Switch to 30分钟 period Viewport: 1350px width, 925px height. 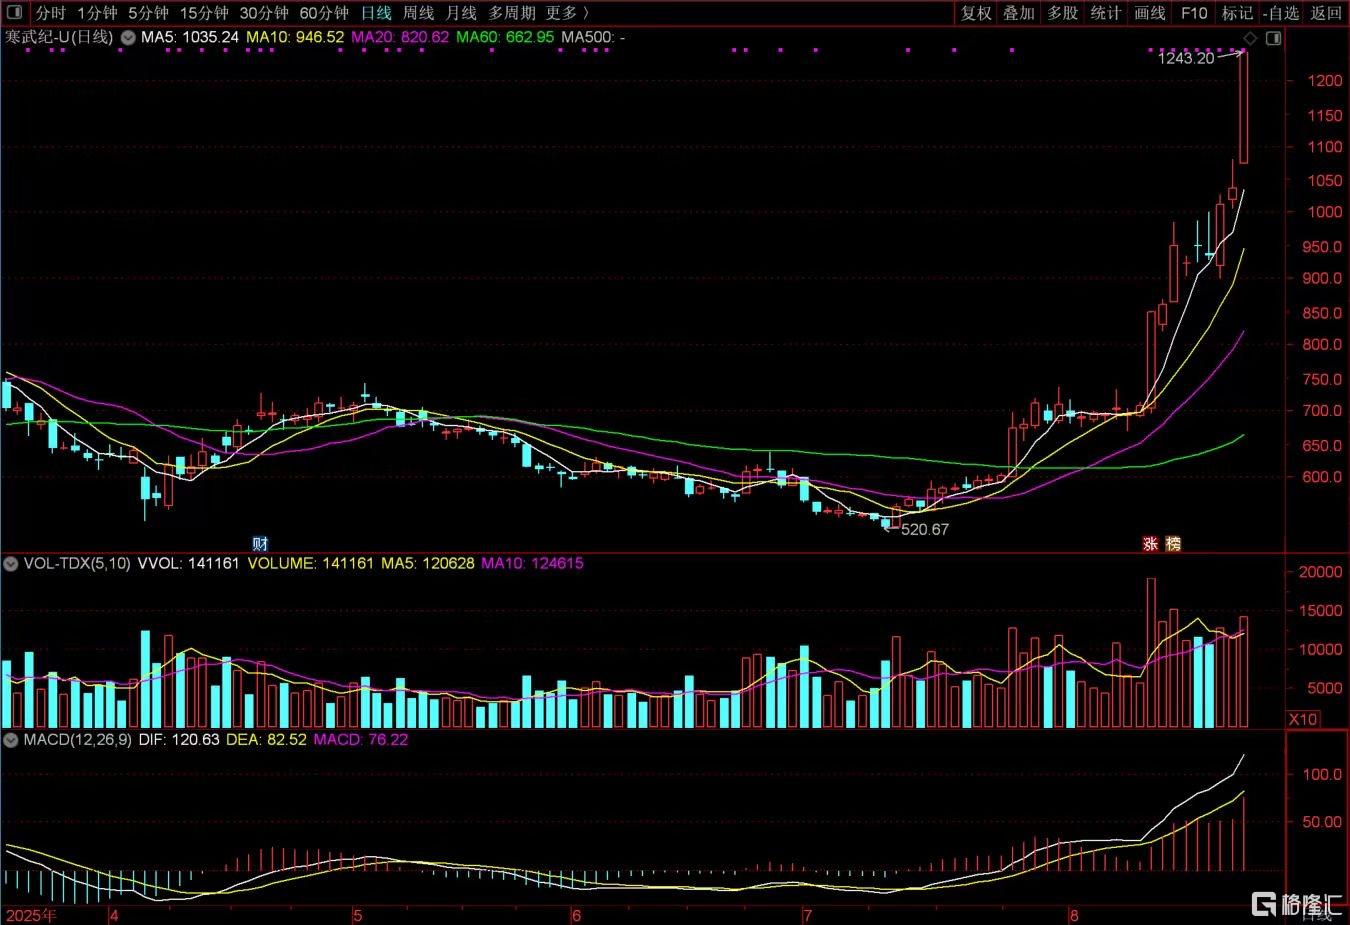[x=264, y=13]
